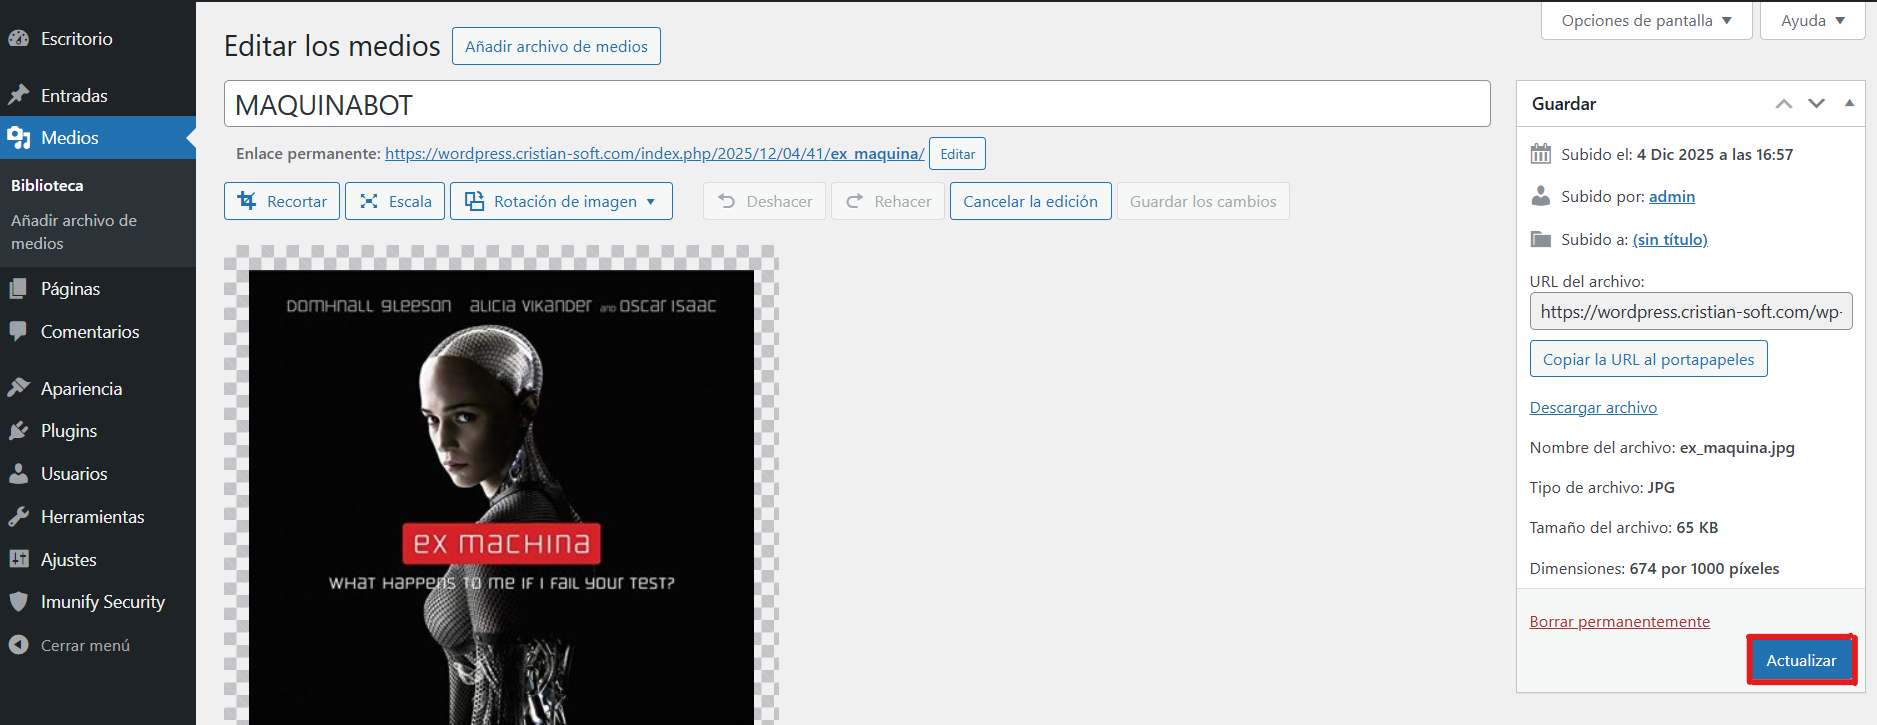Click the Medios icon in sidebar

click(x=19, y=138)
